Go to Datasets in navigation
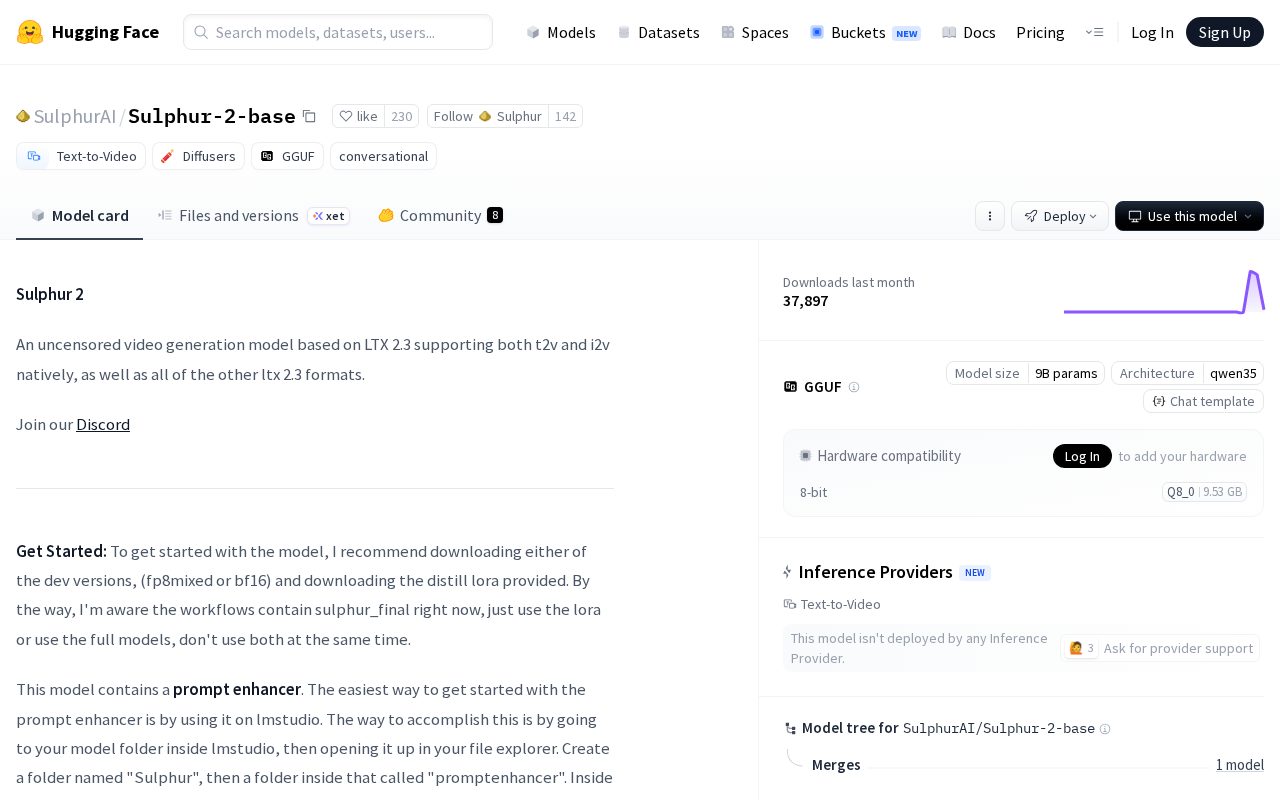This screenshot has height=800, width=1280. click(x=659, y=32)
